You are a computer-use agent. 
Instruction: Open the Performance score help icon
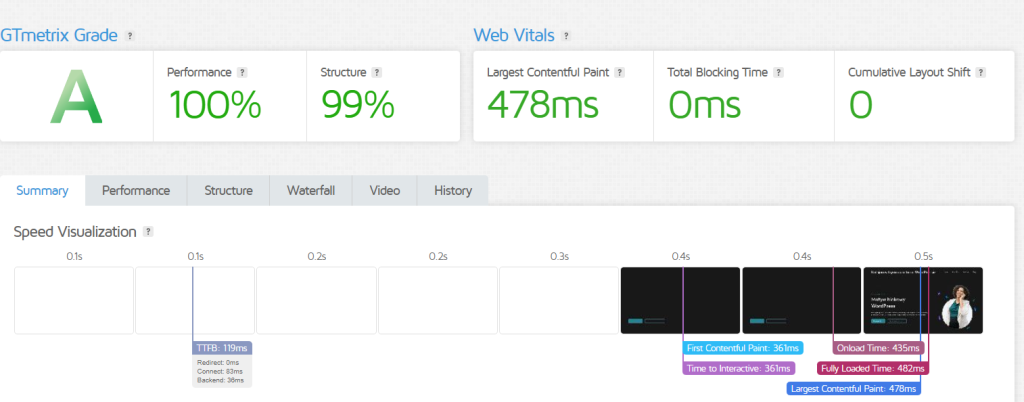tap(242, 72)
